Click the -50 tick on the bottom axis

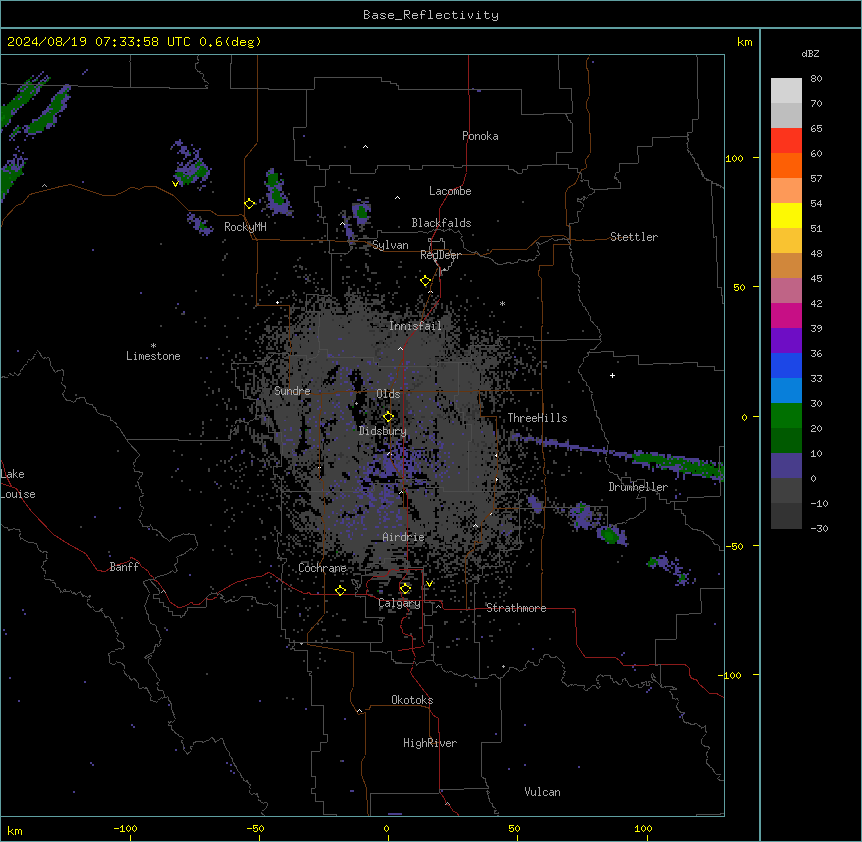pyautogui.click(x=255, y=828)
